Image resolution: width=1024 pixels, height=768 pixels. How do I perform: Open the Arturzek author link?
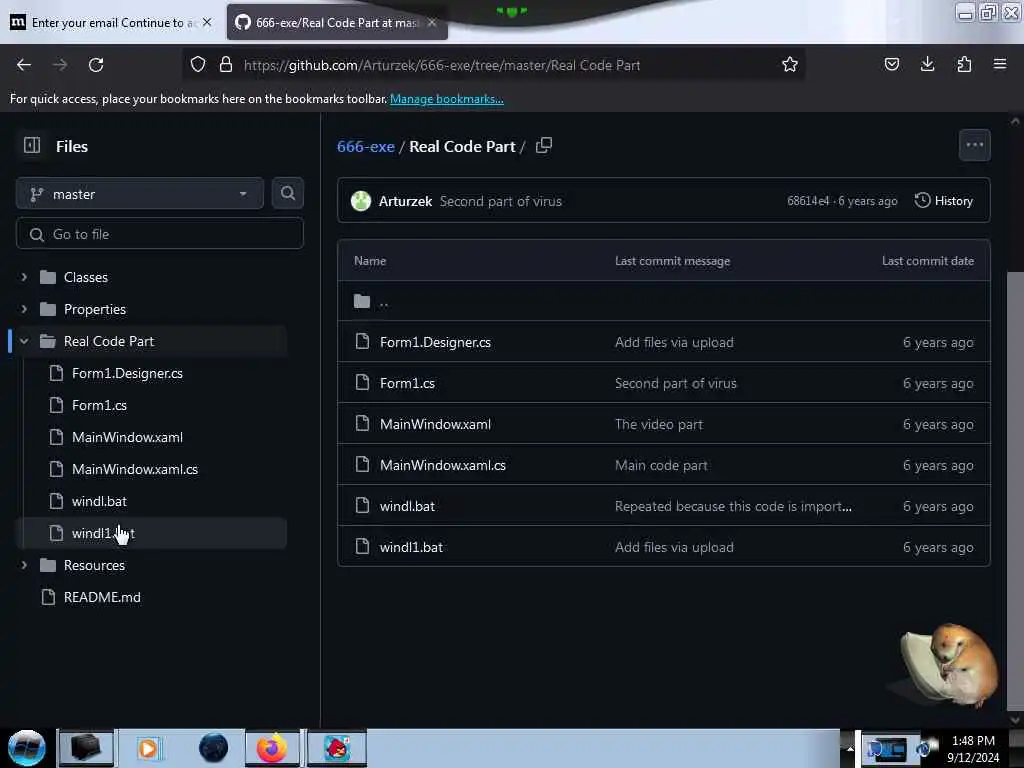pyautogui.click(x=405, y=201)
